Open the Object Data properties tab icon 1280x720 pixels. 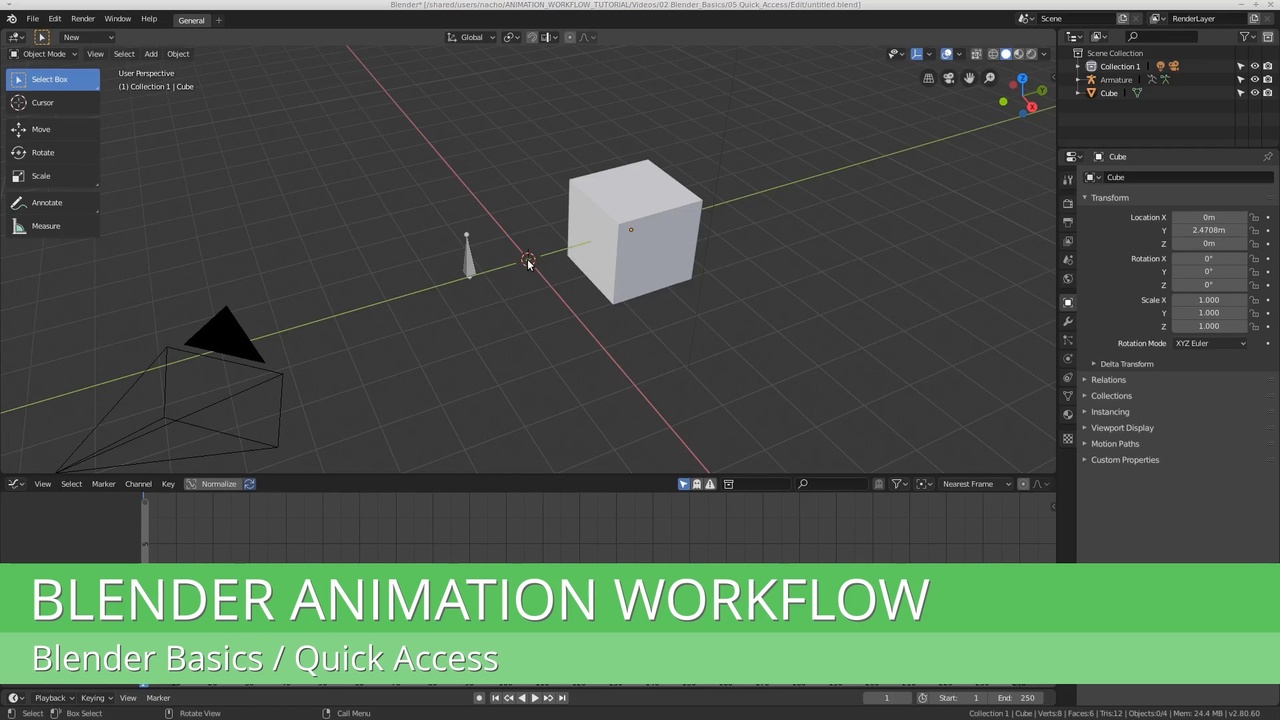[x=1068, y=397]
